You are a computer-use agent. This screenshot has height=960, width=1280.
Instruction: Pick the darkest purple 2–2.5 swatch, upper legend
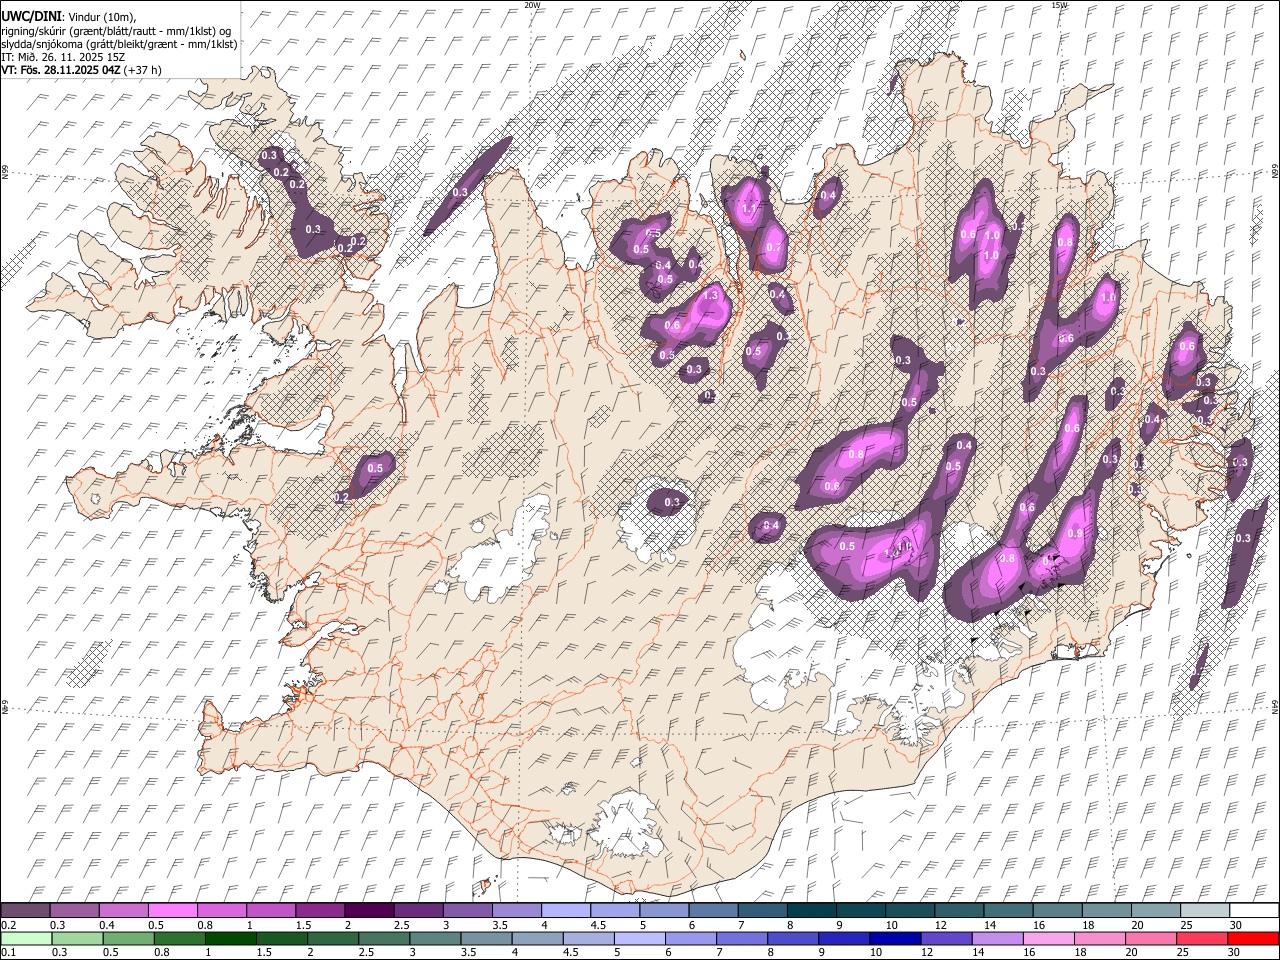[369, 911]
